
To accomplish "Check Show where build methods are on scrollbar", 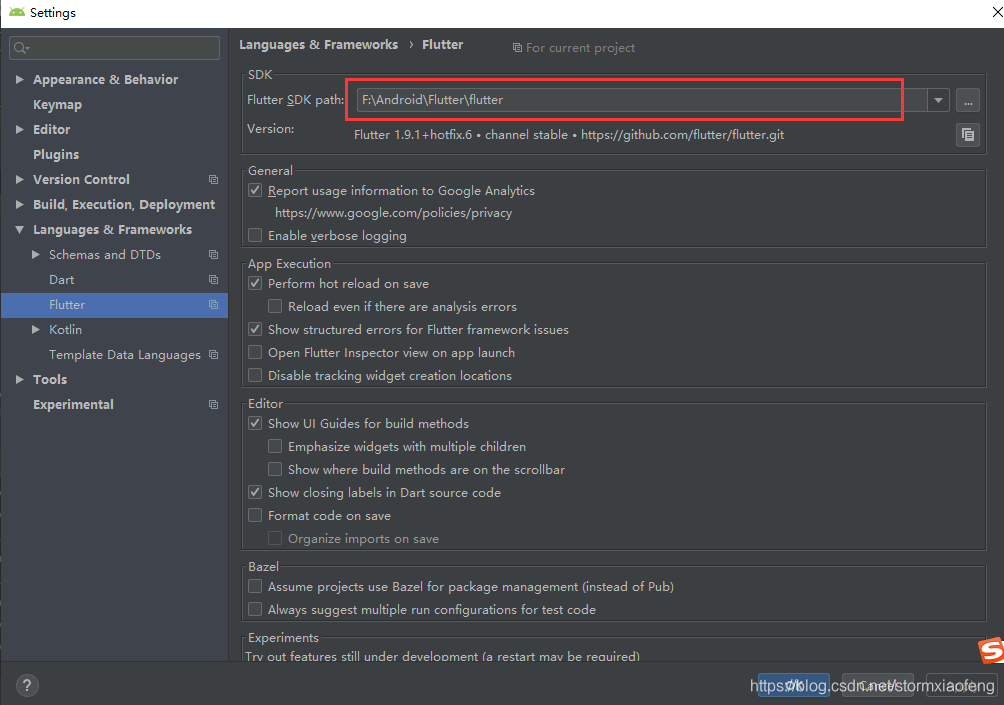I will tap(275, 469).
